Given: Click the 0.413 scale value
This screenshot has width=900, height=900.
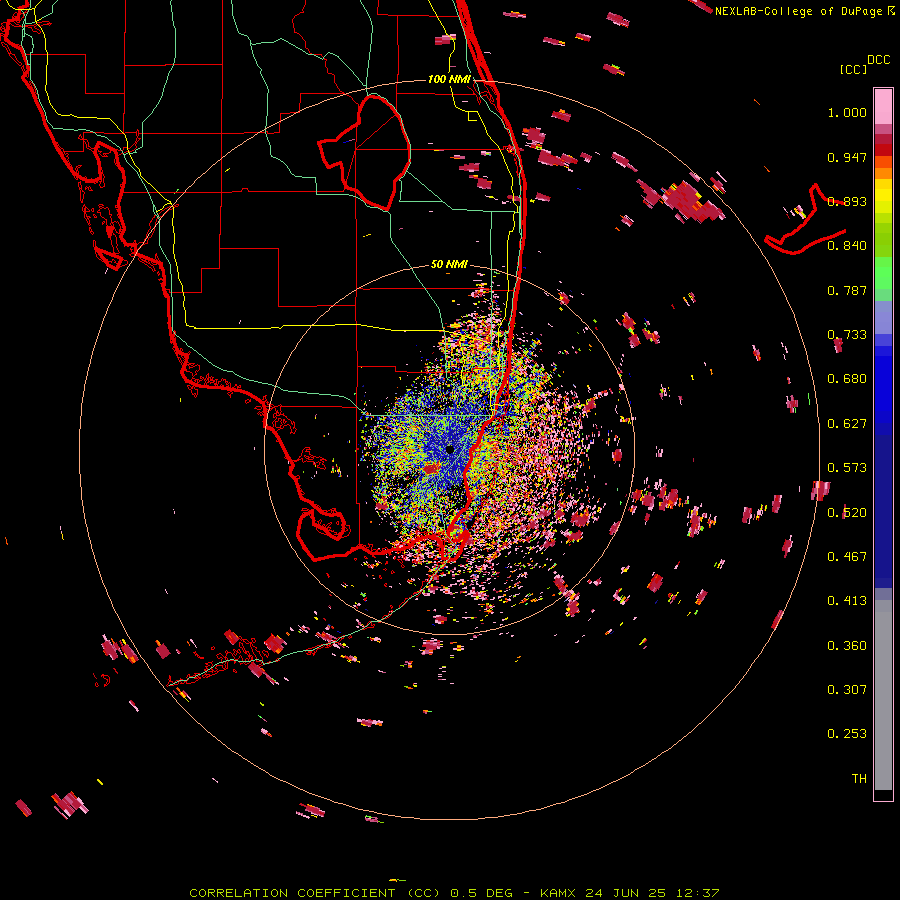Looking at the screenshot, I should pos(847,601).
